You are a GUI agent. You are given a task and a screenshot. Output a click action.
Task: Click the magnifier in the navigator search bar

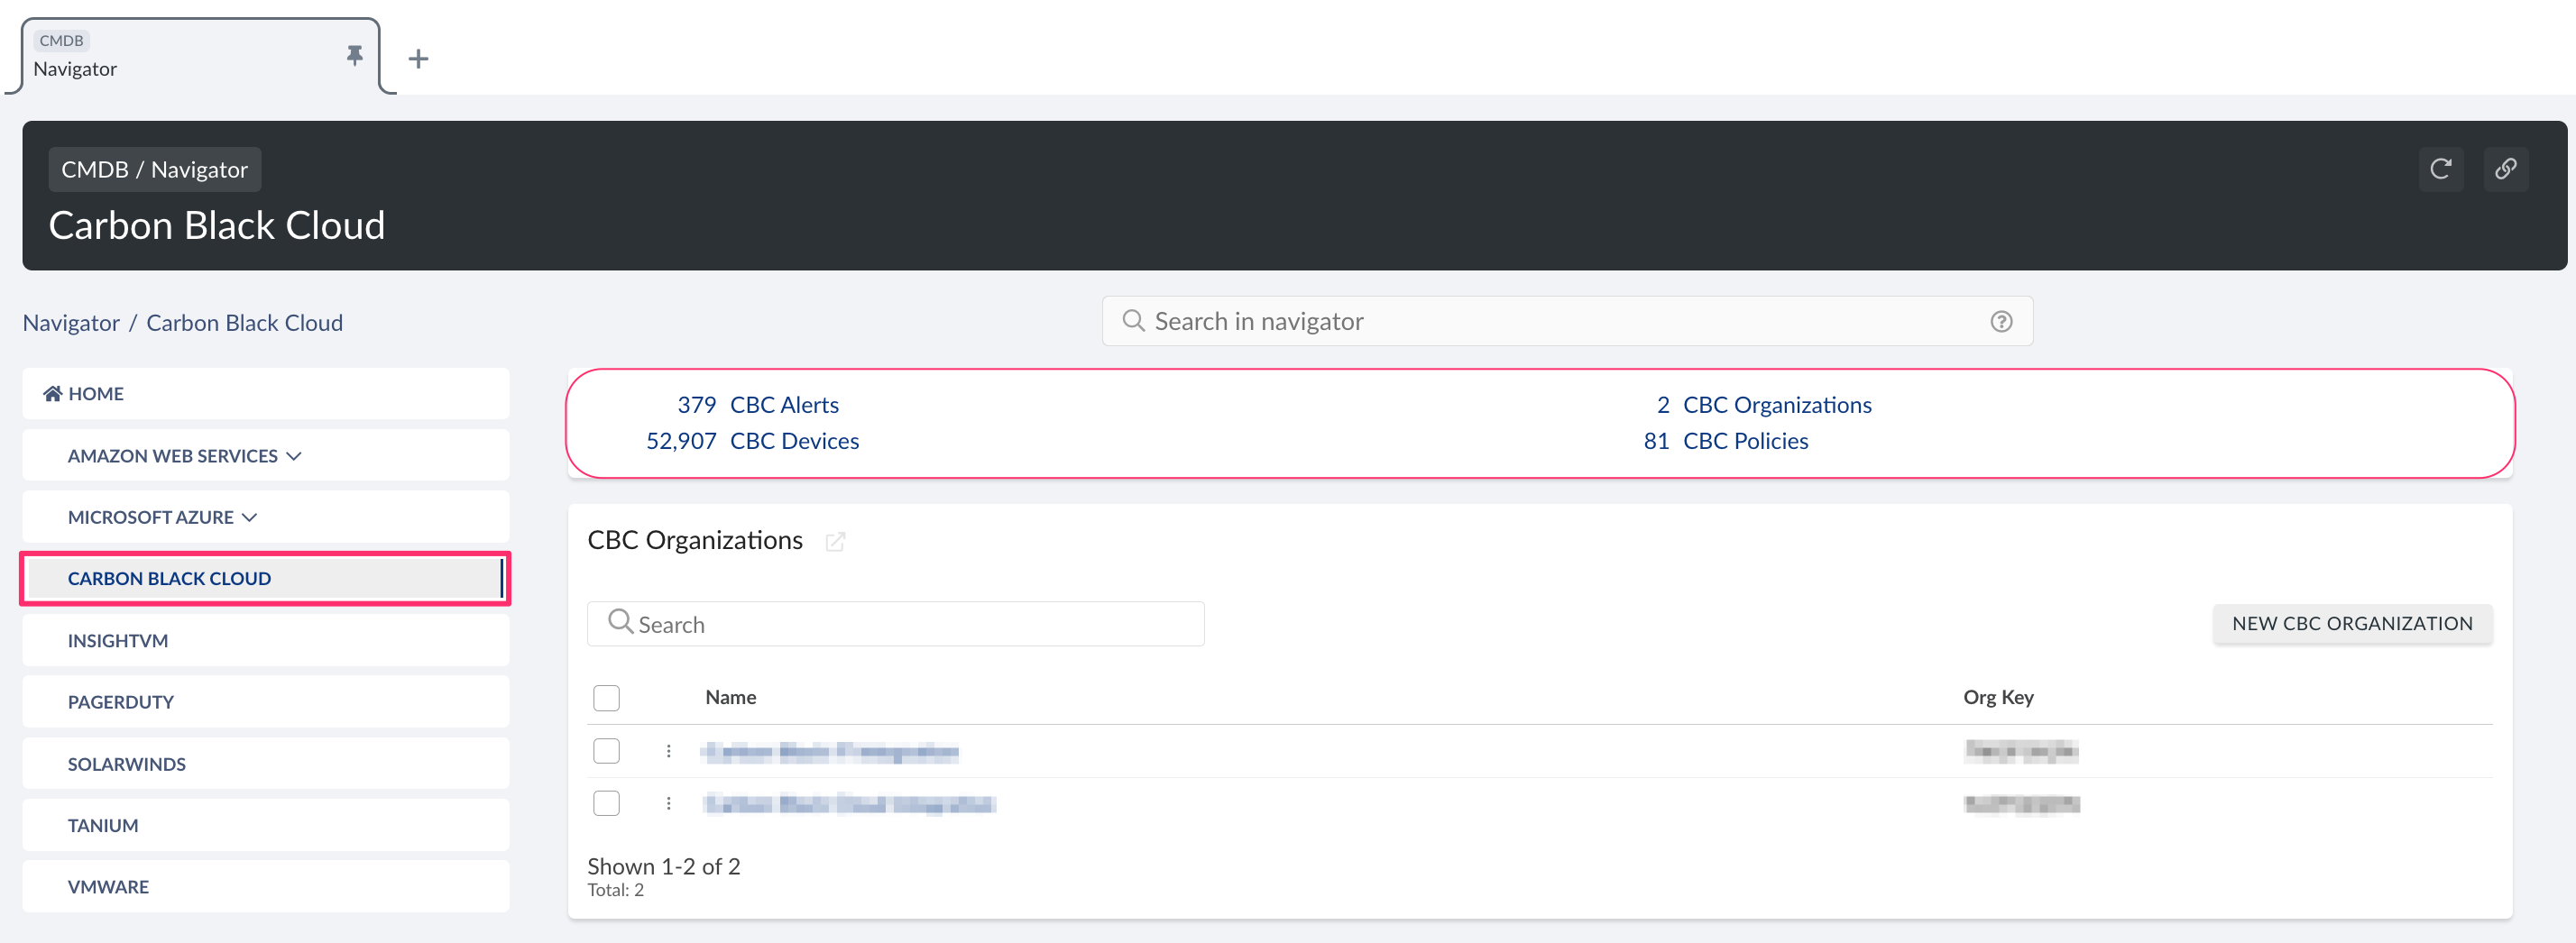click(1133, 320)
